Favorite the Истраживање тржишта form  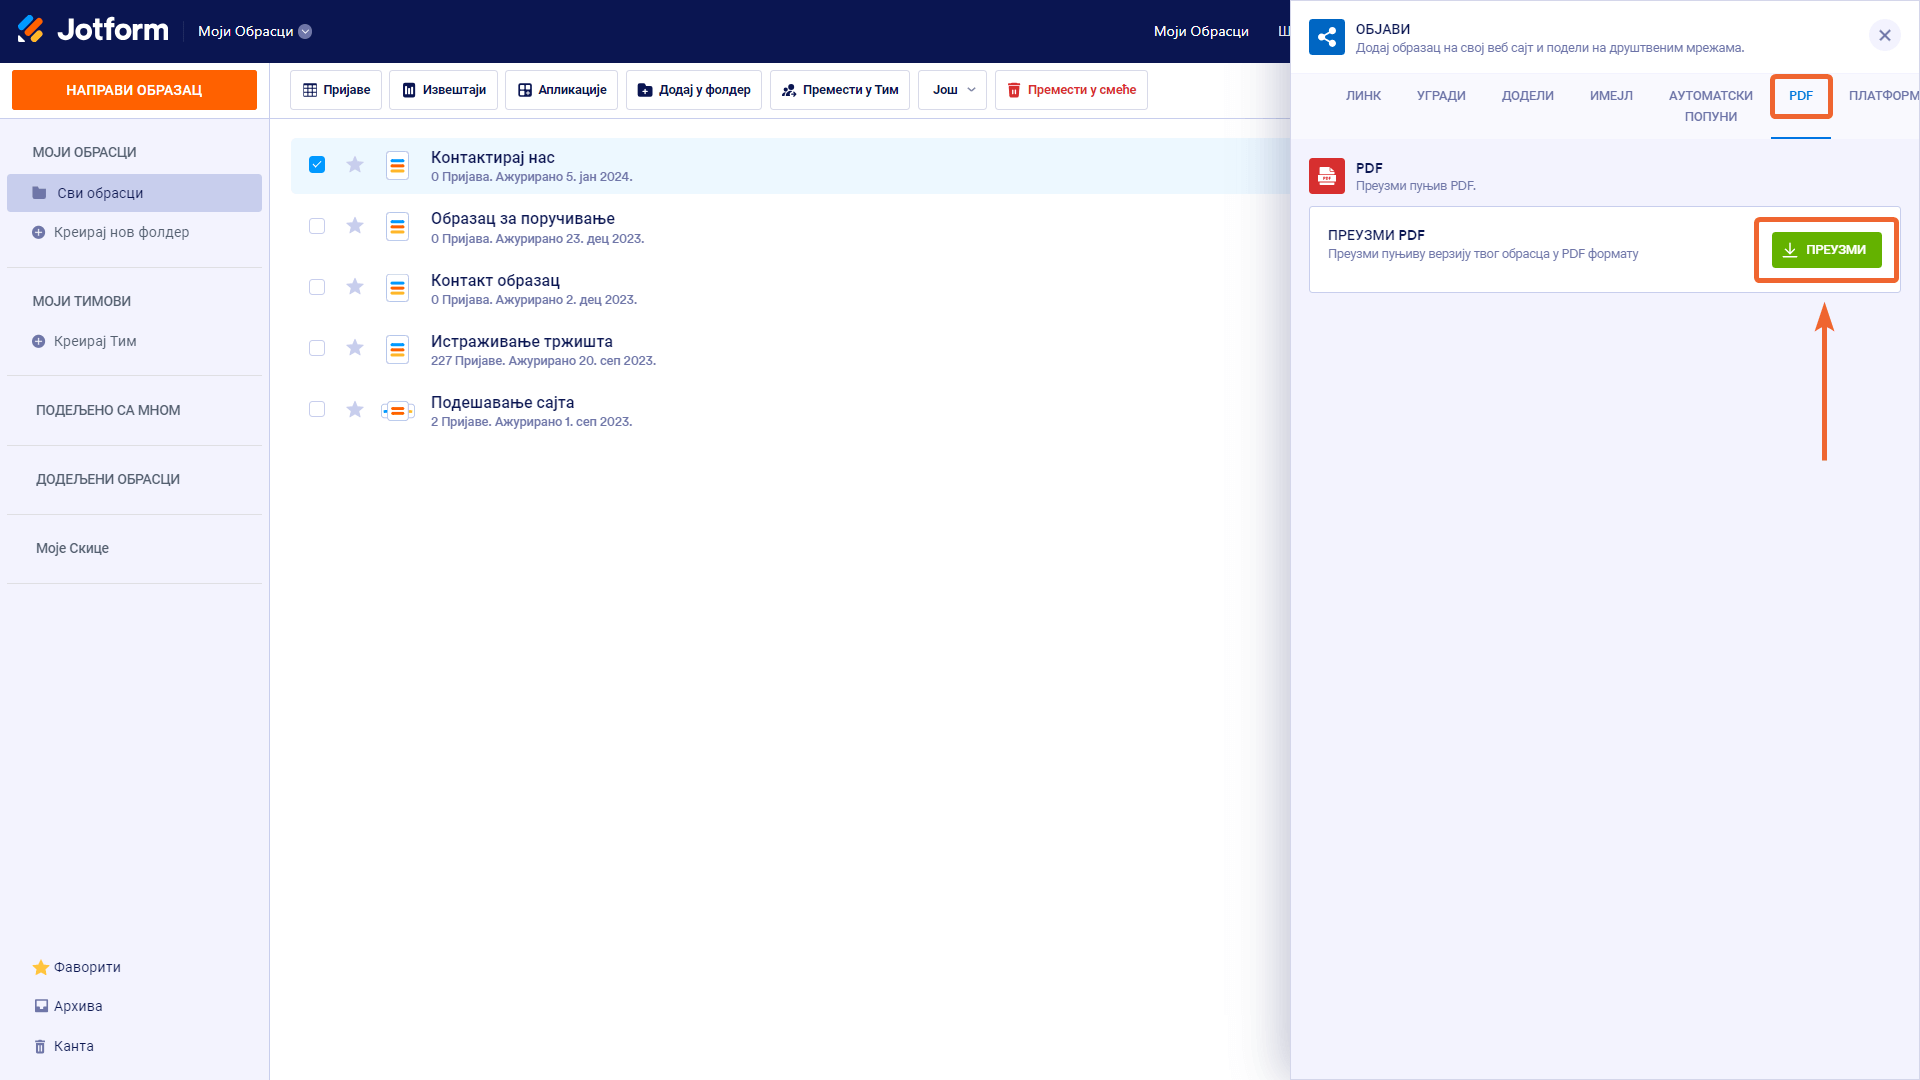355,348
